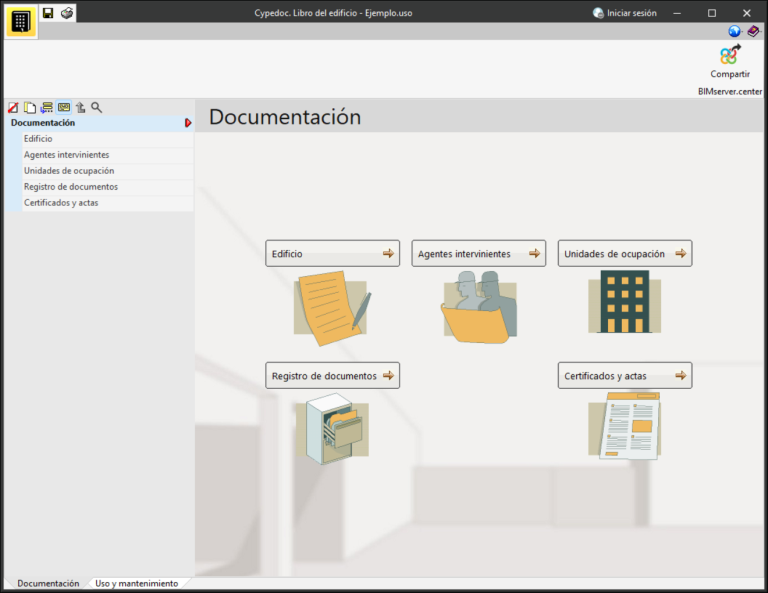Switch to the Documentación bottom tab

(x=48, y=583)
